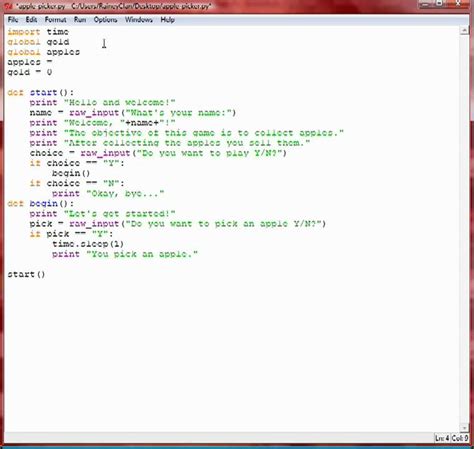Click on 'def start():' line
The image size is (474, 449).
click(x=41, y=92)
